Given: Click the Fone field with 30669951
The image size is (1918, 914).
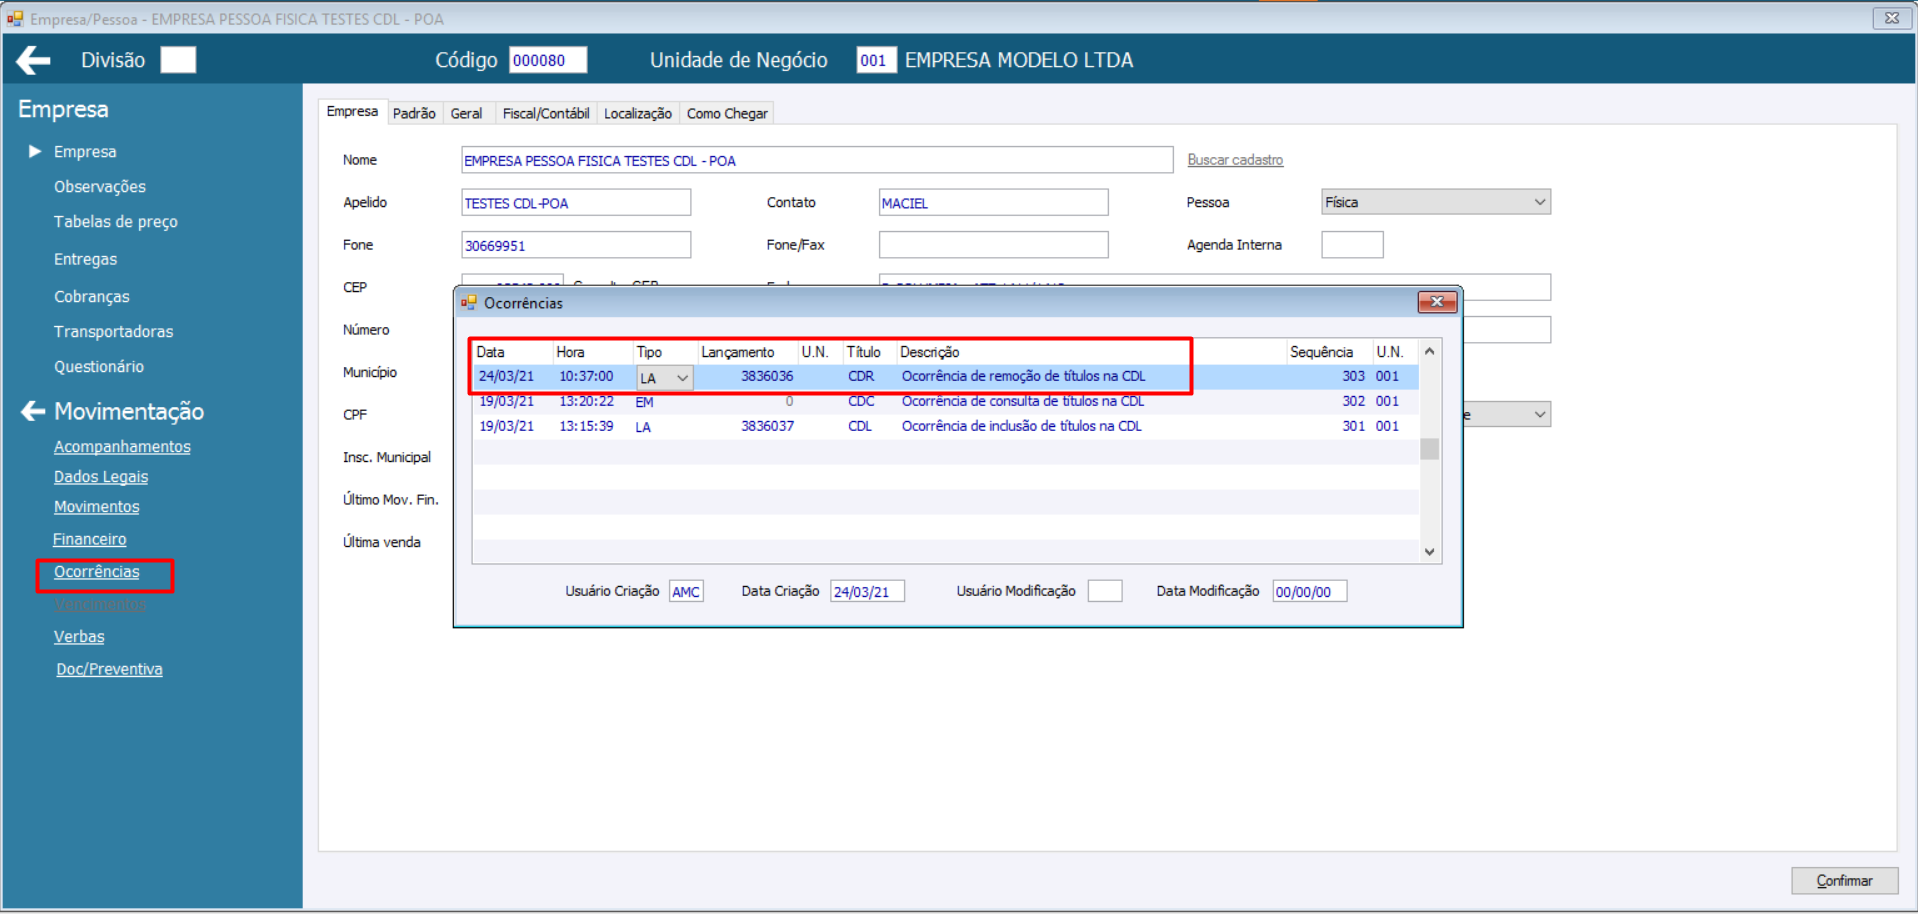Looking at the screenshot, I should (x=576, y=245).
